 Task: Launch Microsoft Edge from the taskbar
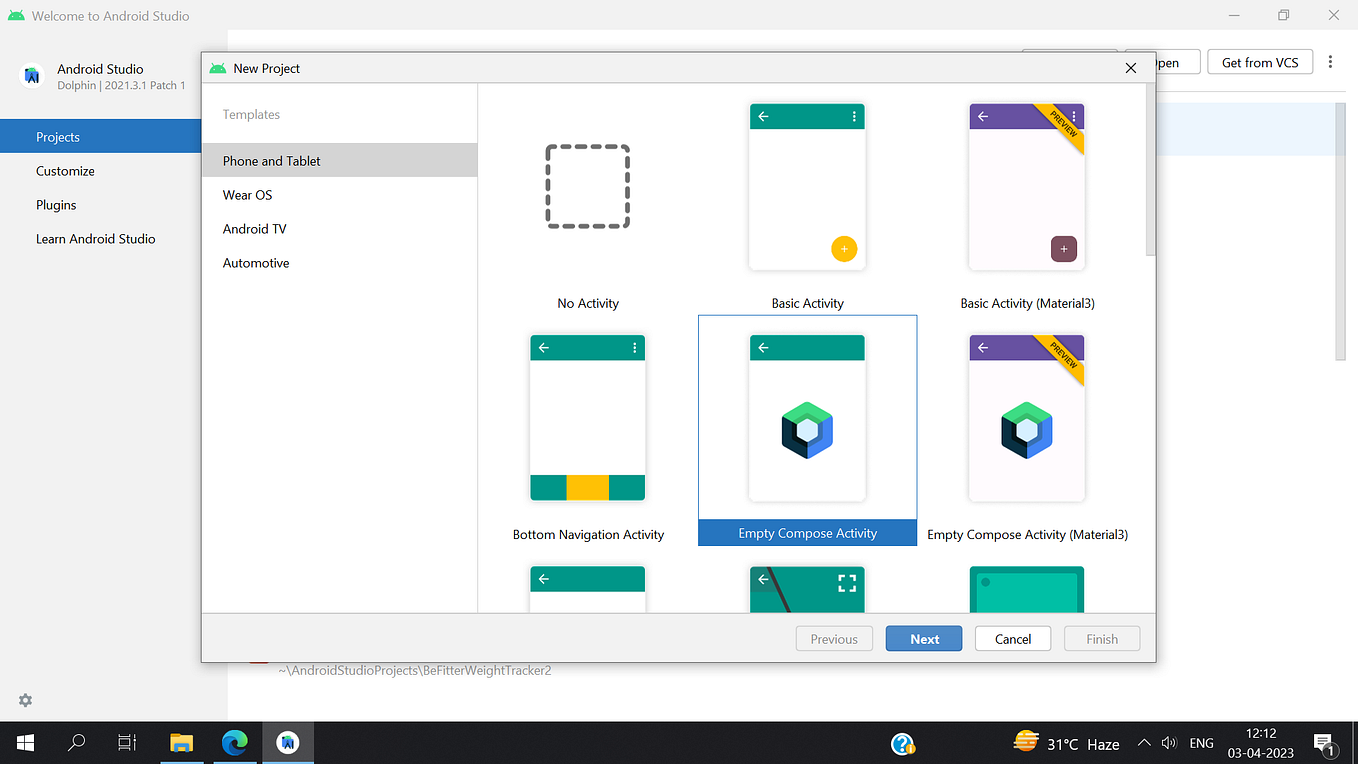click(x=235, y=743)
